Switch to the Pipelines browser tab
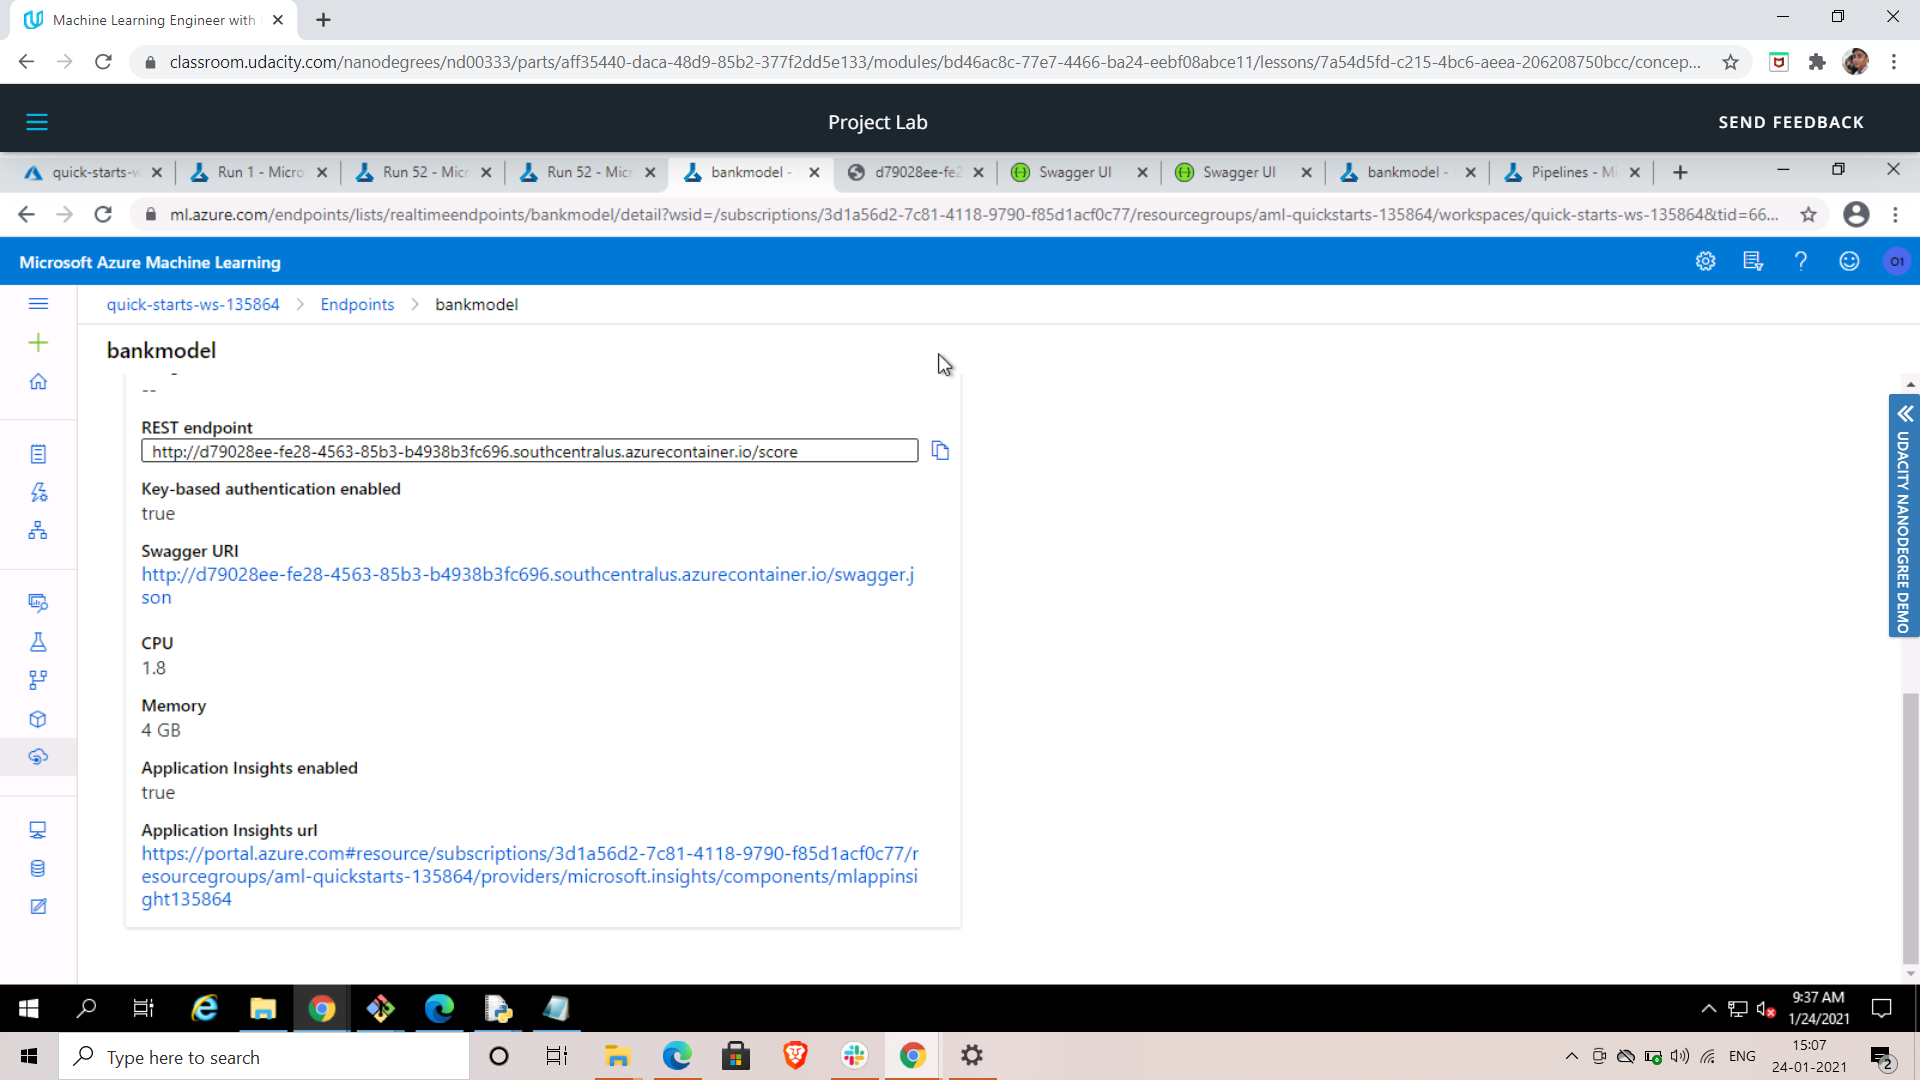The image size is (1920, 1080). click(x=1565, y=172)
